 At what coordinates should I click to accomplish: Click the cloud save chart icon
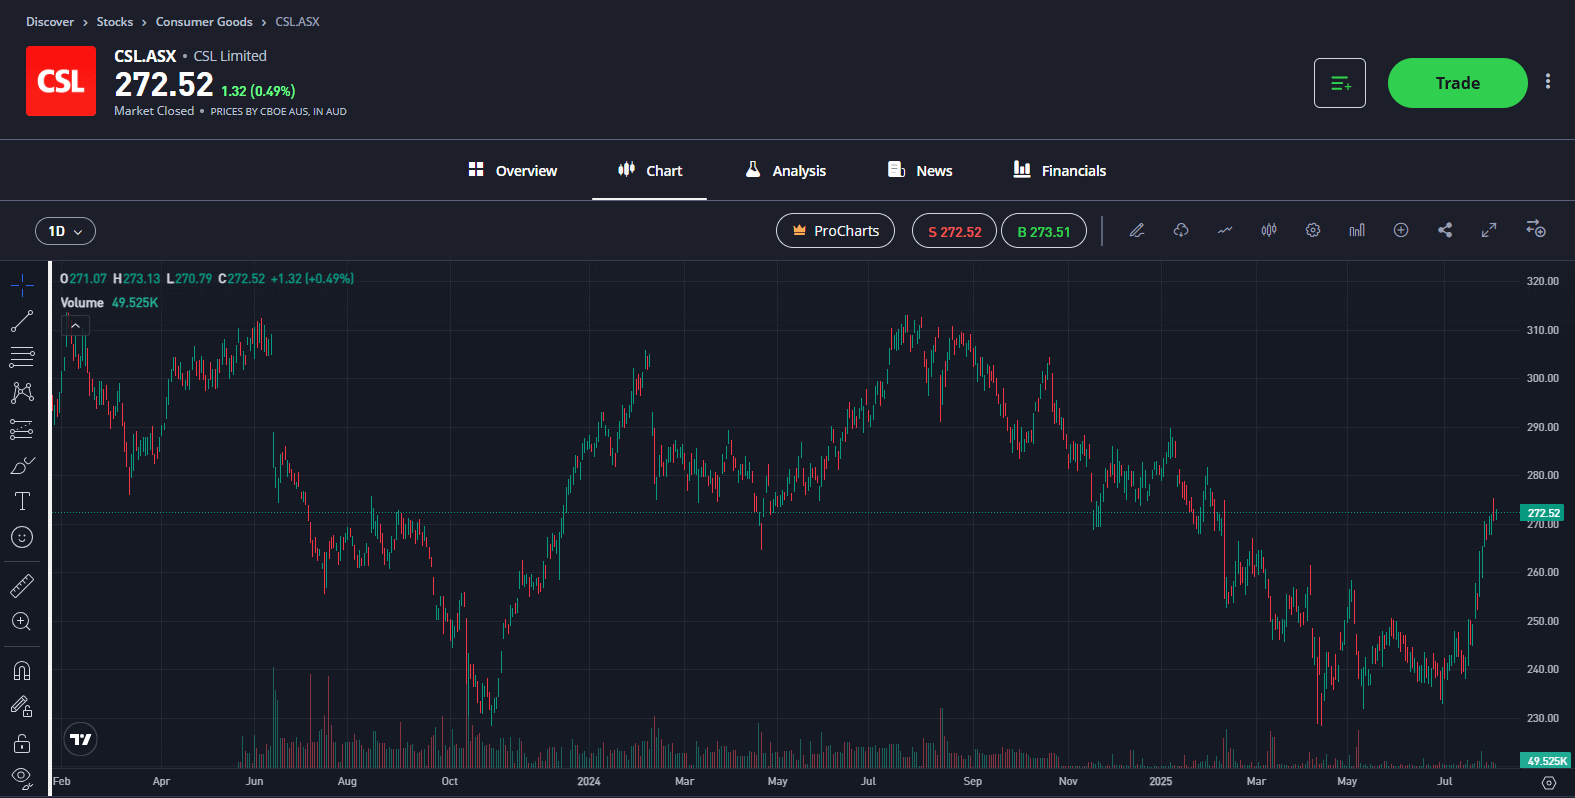(x=1181, y=231)
